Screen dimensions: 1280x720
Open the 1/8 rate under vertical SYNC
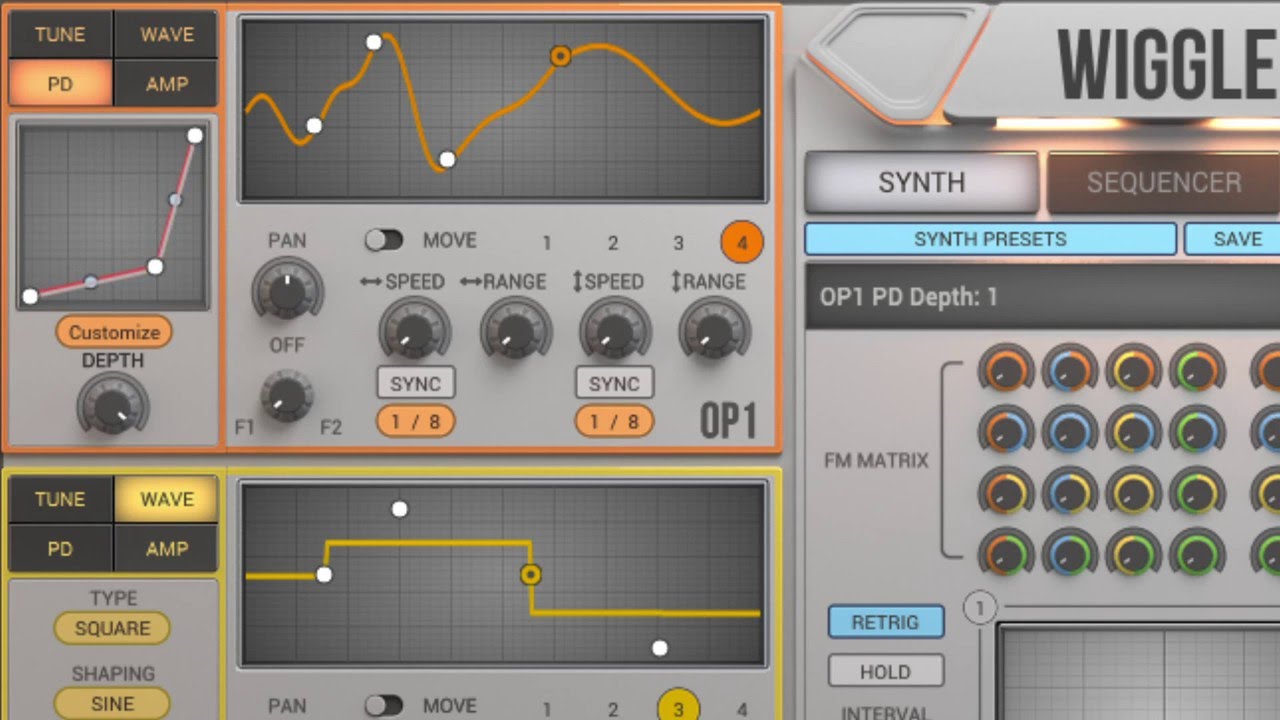pos(614,421)
